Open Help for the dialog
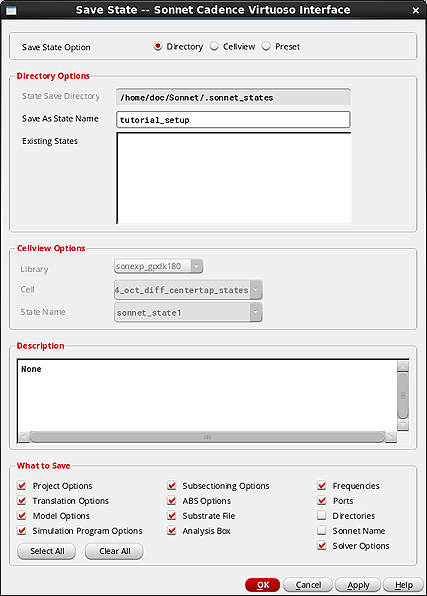 pyautogui.click(x=403, y=585)
